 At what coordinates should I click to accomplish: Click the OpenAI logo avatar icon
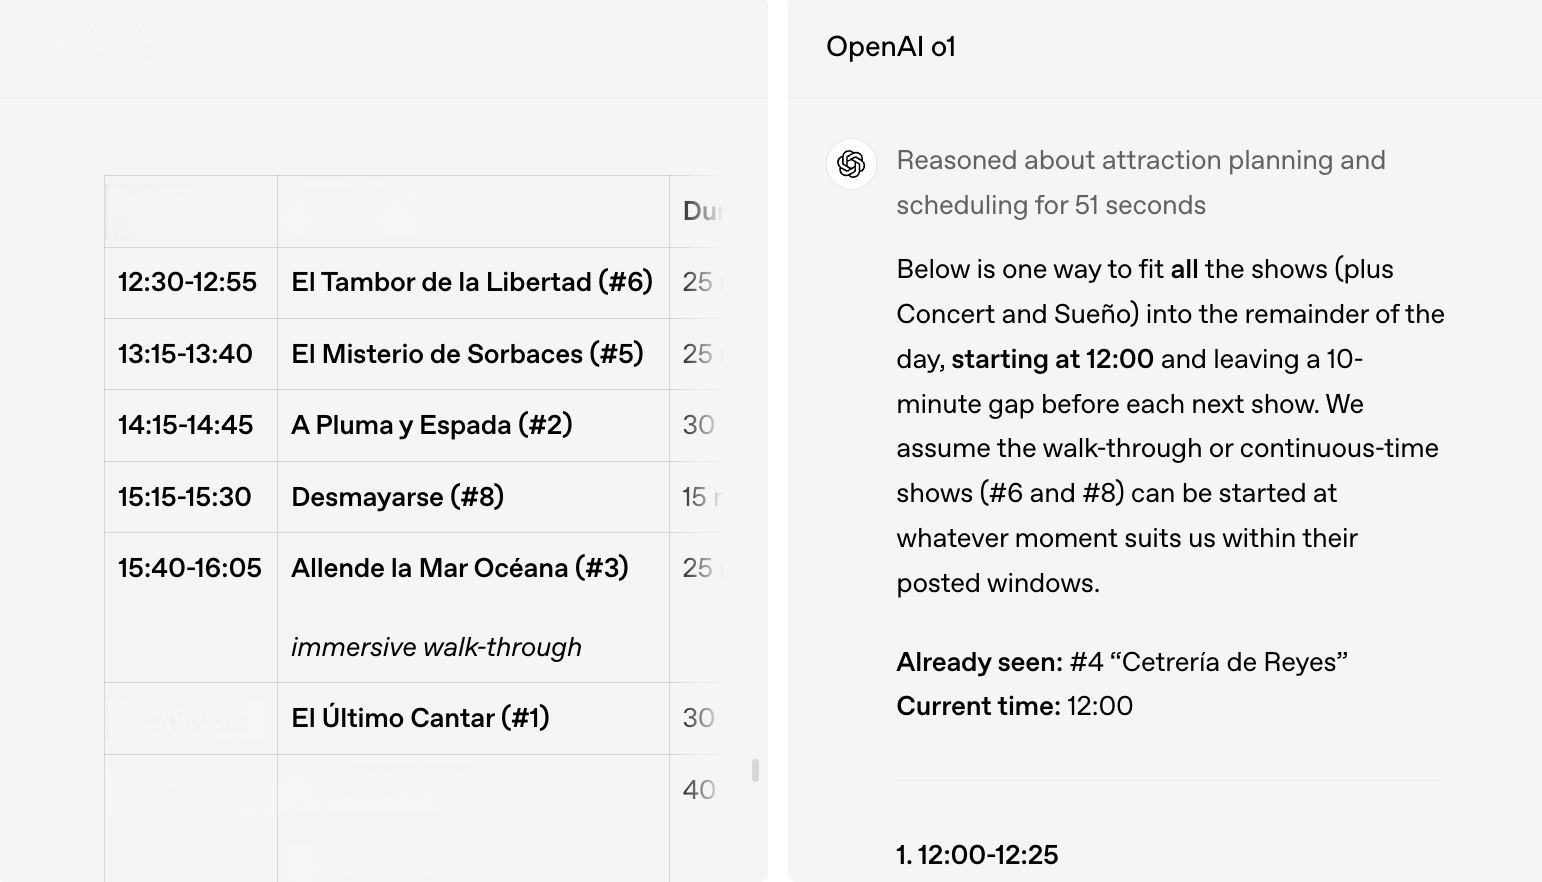click(851, 164)
